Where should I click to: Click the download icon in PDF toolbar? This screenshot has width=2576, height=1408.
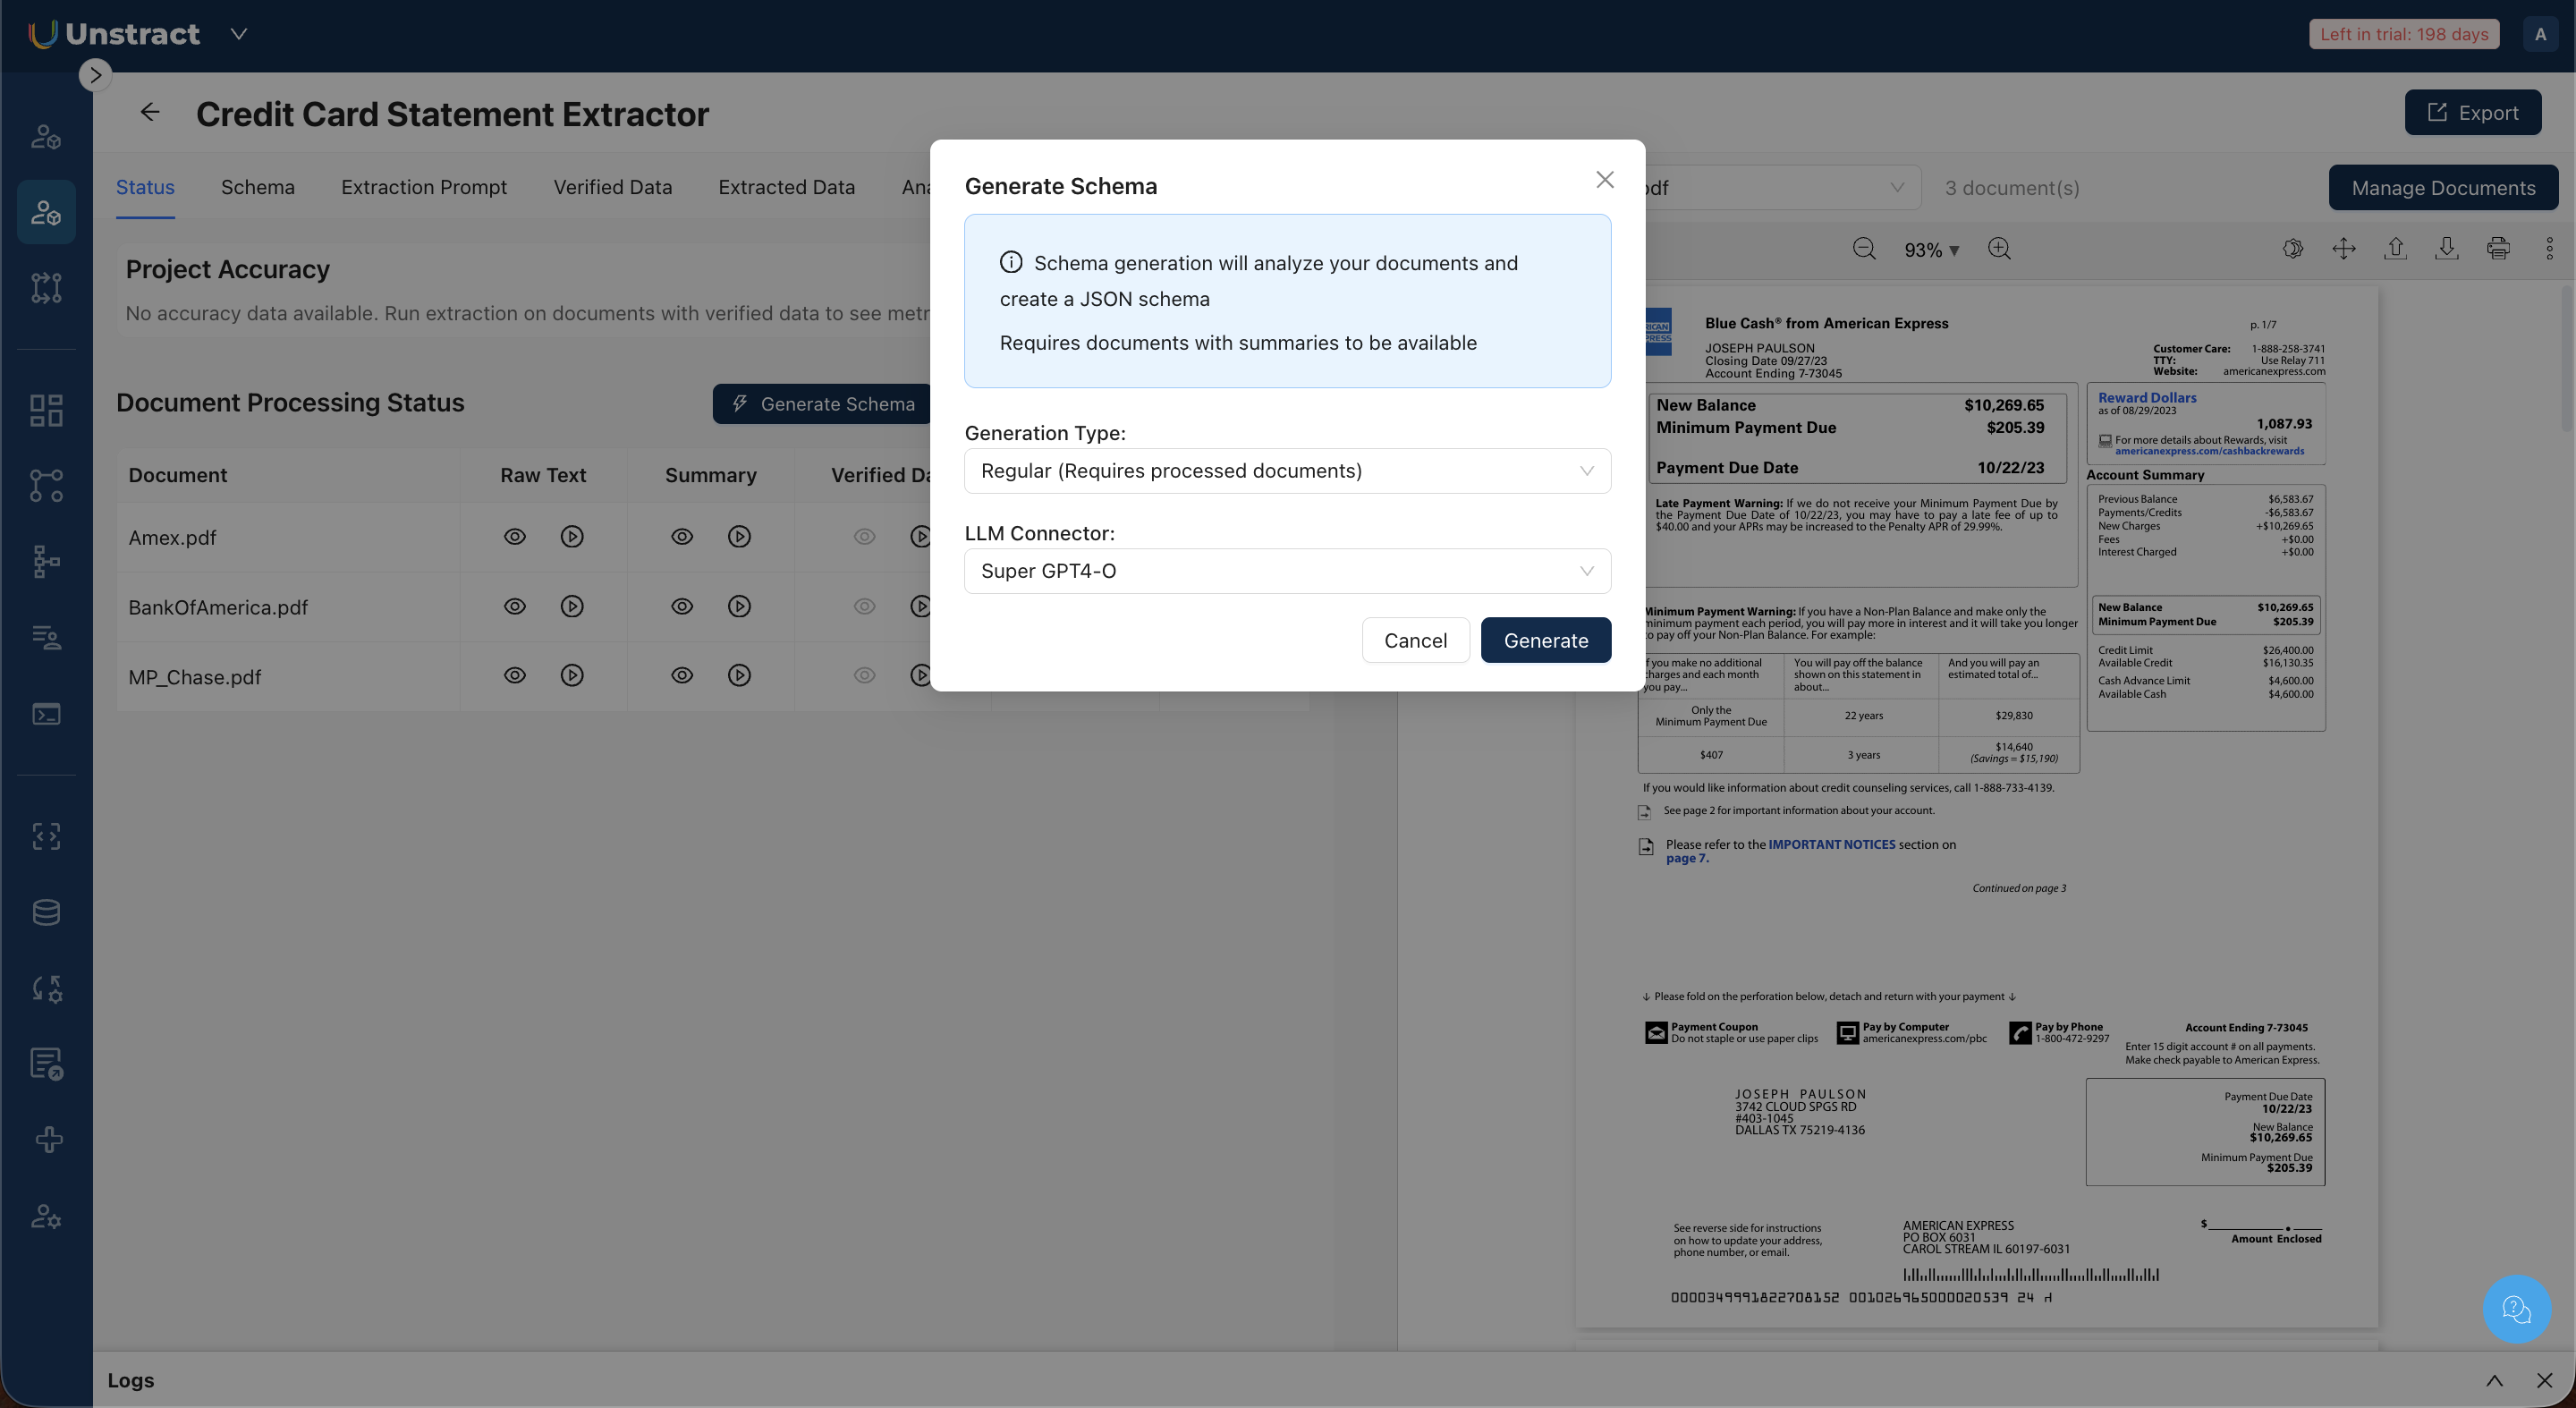[2446, 249]
